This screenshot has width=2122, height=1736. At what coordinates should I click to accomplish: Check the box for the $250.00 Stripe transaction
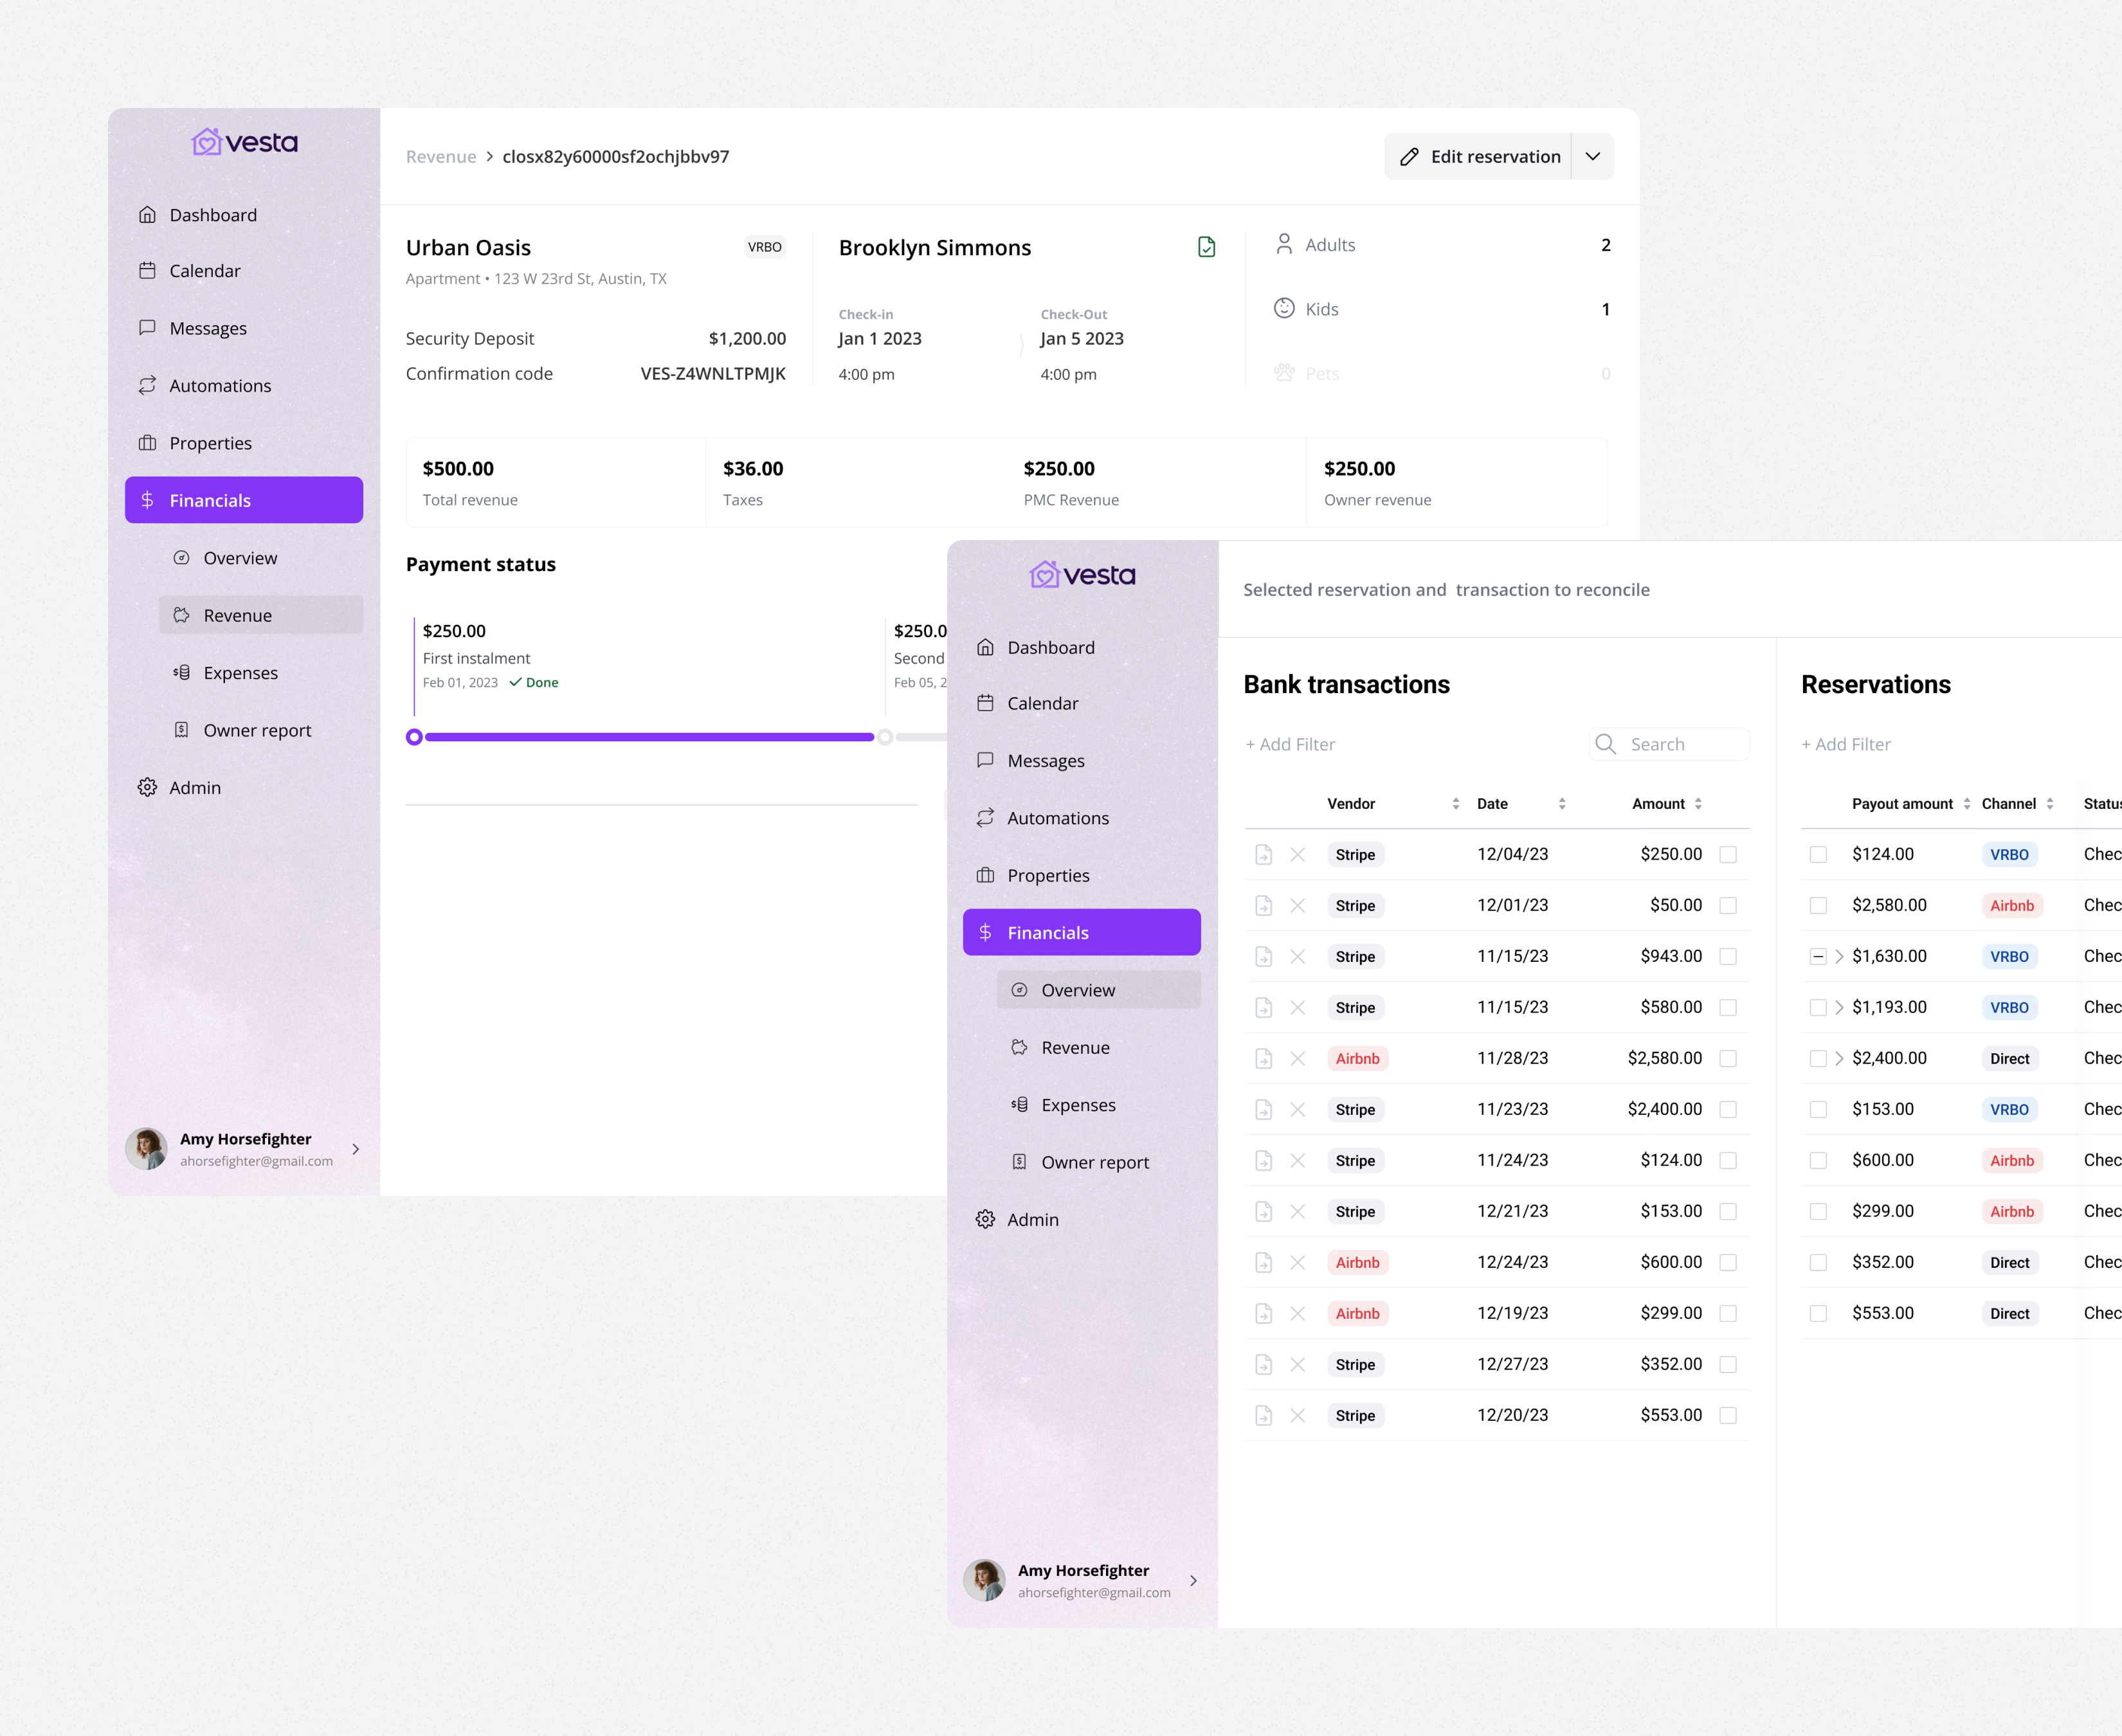pyautogui.click(x=1727, y=854)
